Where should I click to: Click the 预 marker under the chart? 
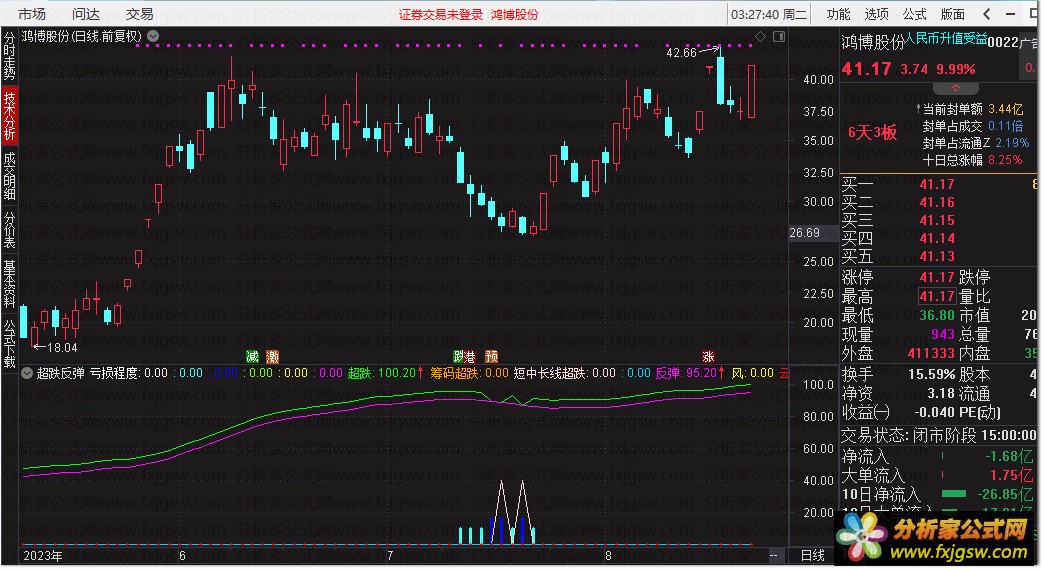pyautogui.click(x=491, y=357)
